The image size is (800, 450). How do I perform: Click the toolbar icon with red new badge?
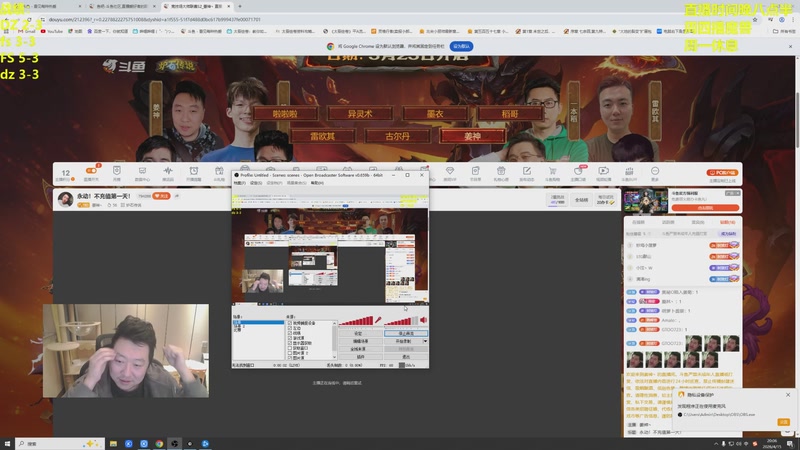pos(578,170)
